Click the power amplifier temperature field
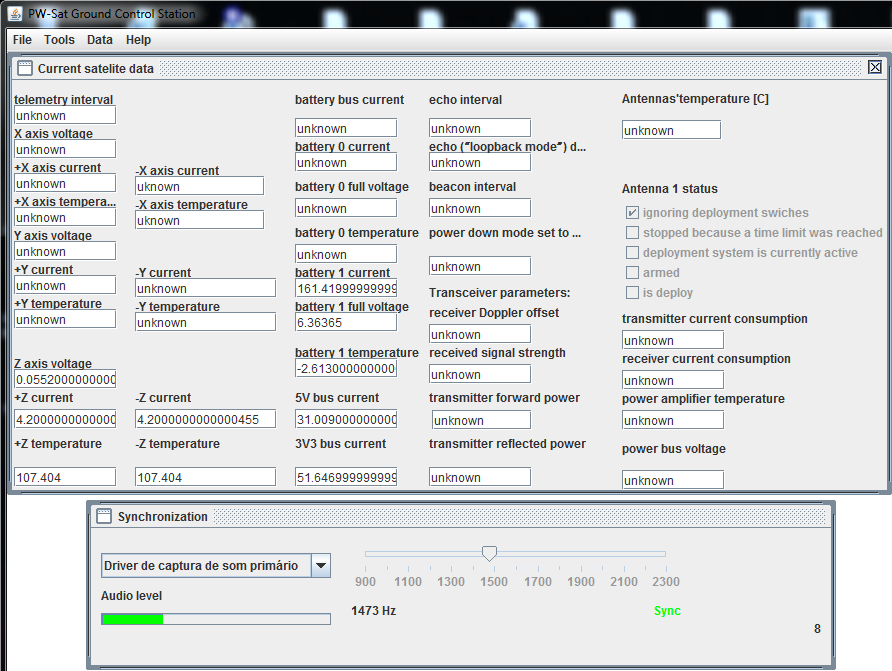This screenshot has width=892, height=671. point(673,420)
